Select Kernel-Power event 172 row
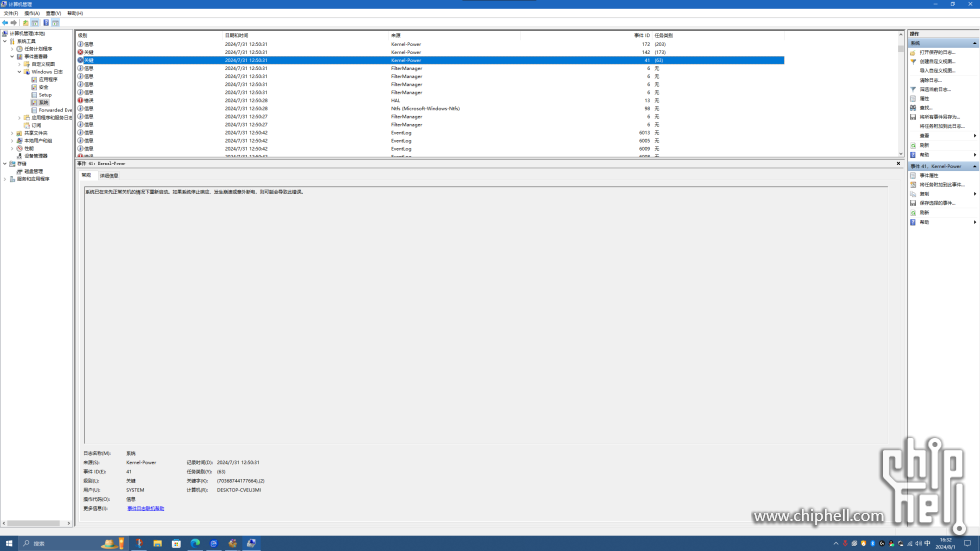Viewport: 980px width, 551px height. click(430, 44)
